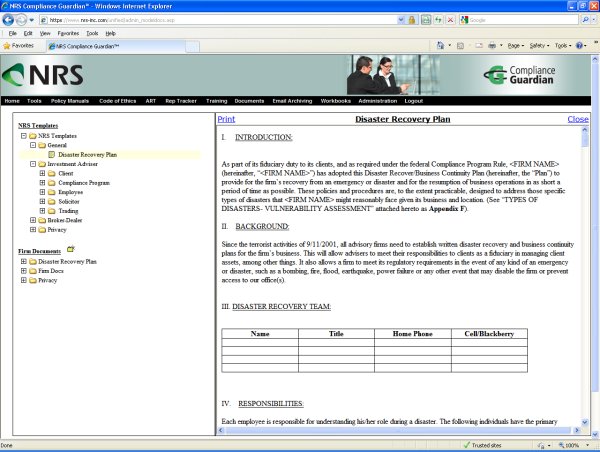Open the Policy Manuals navigation item
Viewport: 600px width, 452px height.
coord(70,101)
